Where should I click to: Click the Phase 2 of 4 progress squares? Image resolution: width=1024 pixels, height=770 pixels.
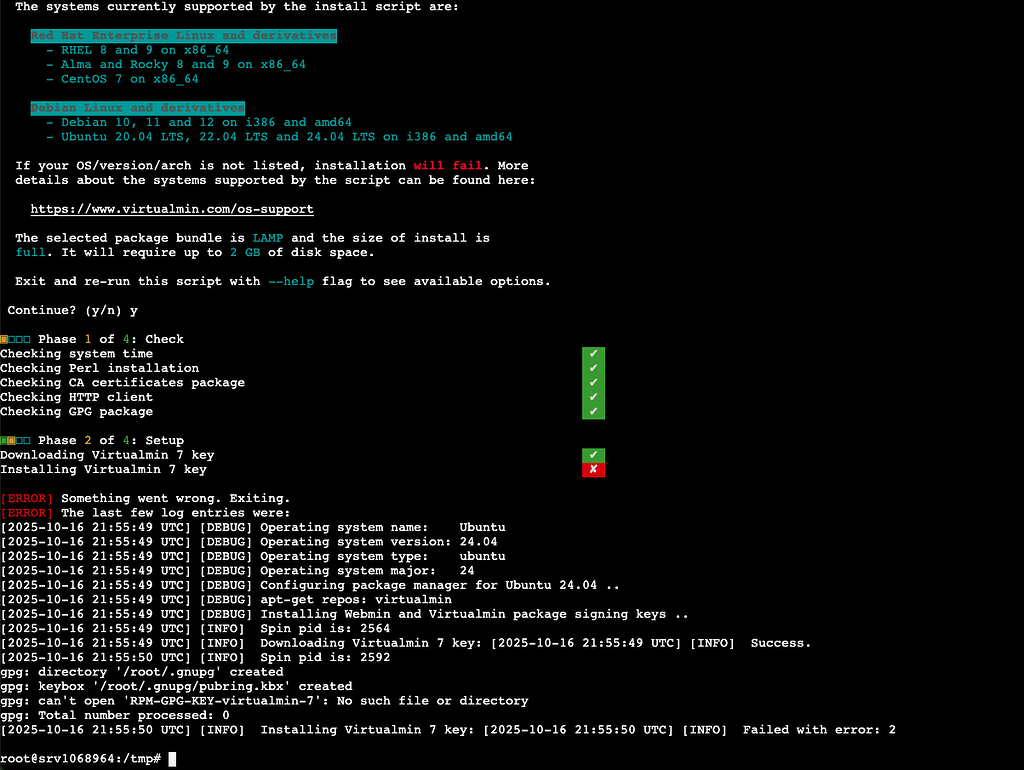(15, 441)
